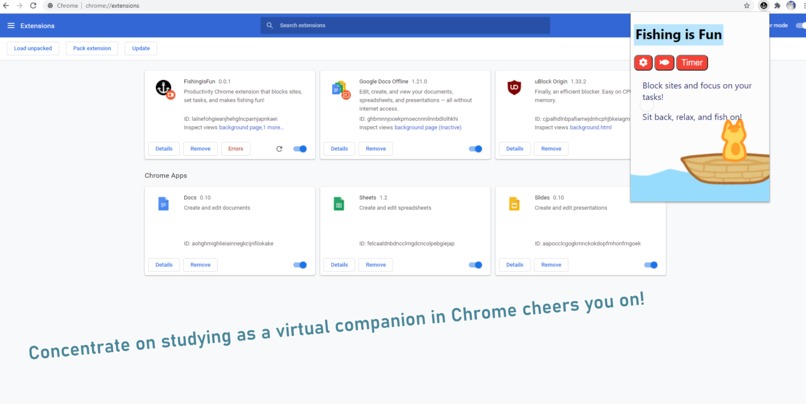The image size is (806, 404).
Task: Click the browser forward arrow
Action: coord(20,6)
